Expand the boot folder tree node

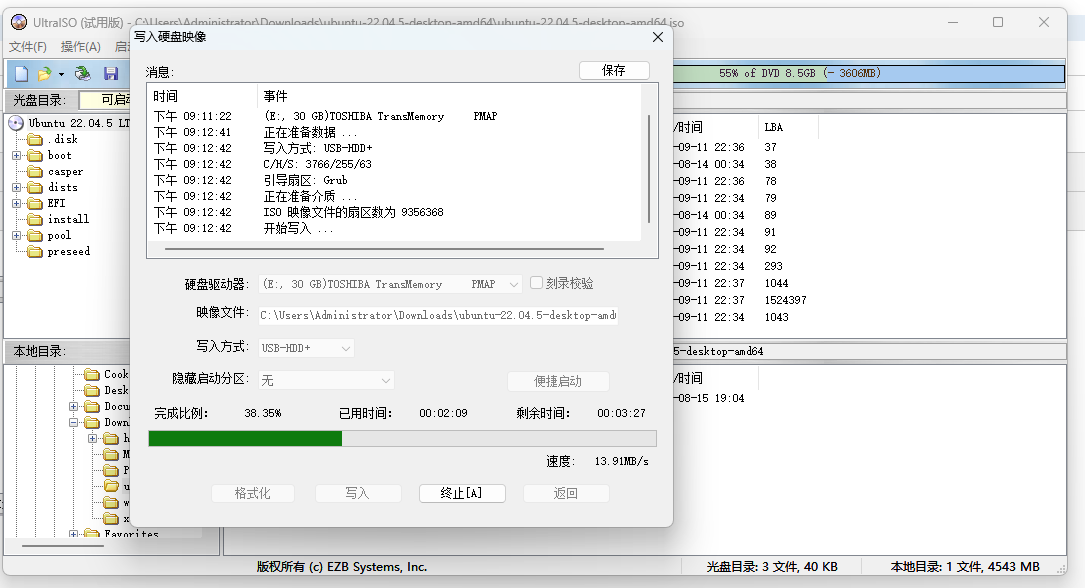(17, 156)
